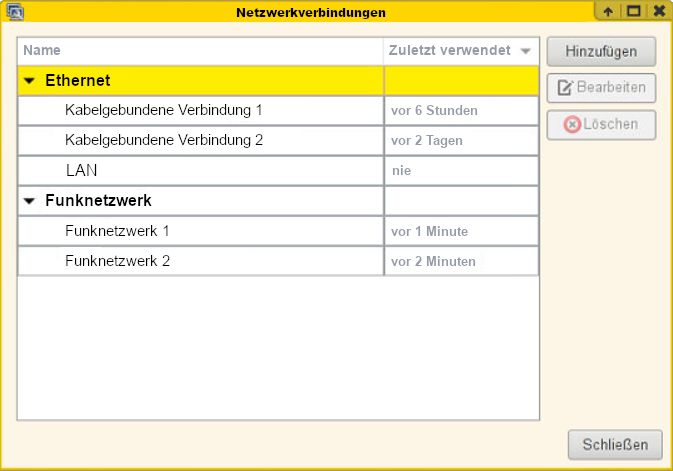Click the empty area below the list
The image size is (673, 471).
[x=278, y=350]
